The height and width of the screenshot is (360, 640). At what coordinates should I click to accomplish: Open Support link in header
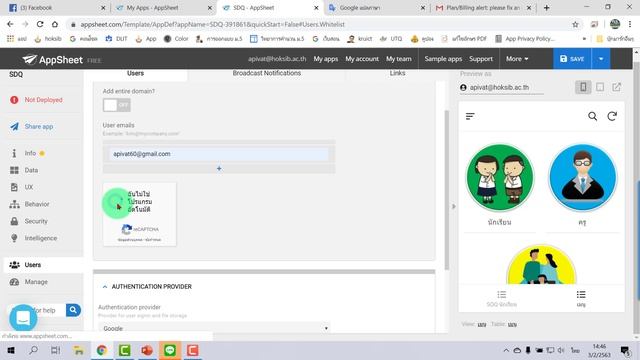pyautogui.click(x=481, y=59)
